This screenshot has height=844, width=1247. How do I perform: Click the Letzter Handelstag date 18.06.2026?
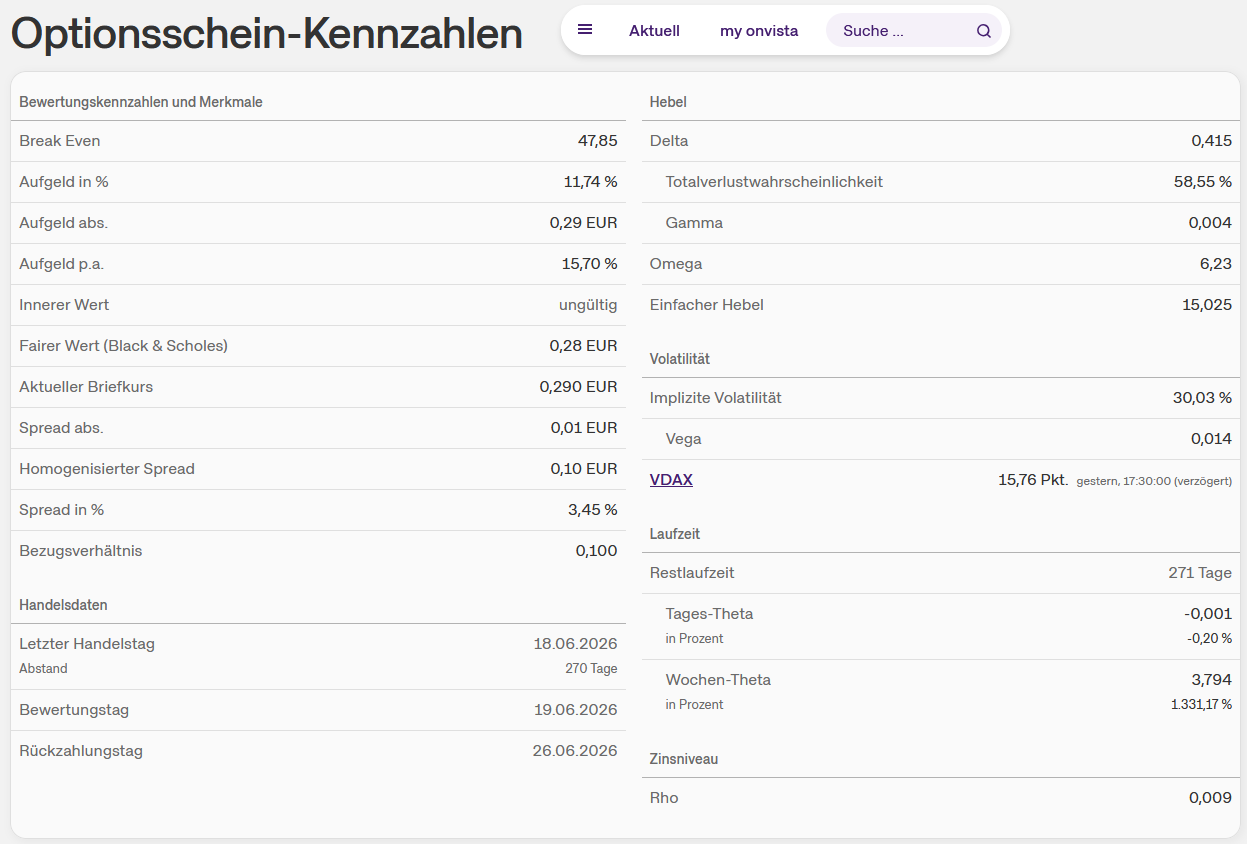click(x=575, y=644)
